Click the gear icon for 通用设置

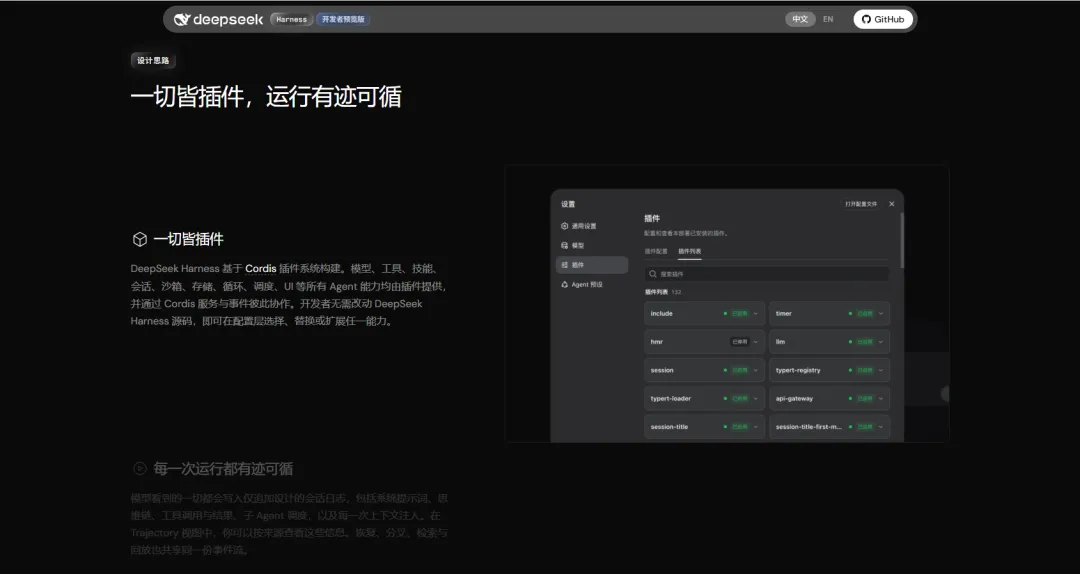coord(565,226)
